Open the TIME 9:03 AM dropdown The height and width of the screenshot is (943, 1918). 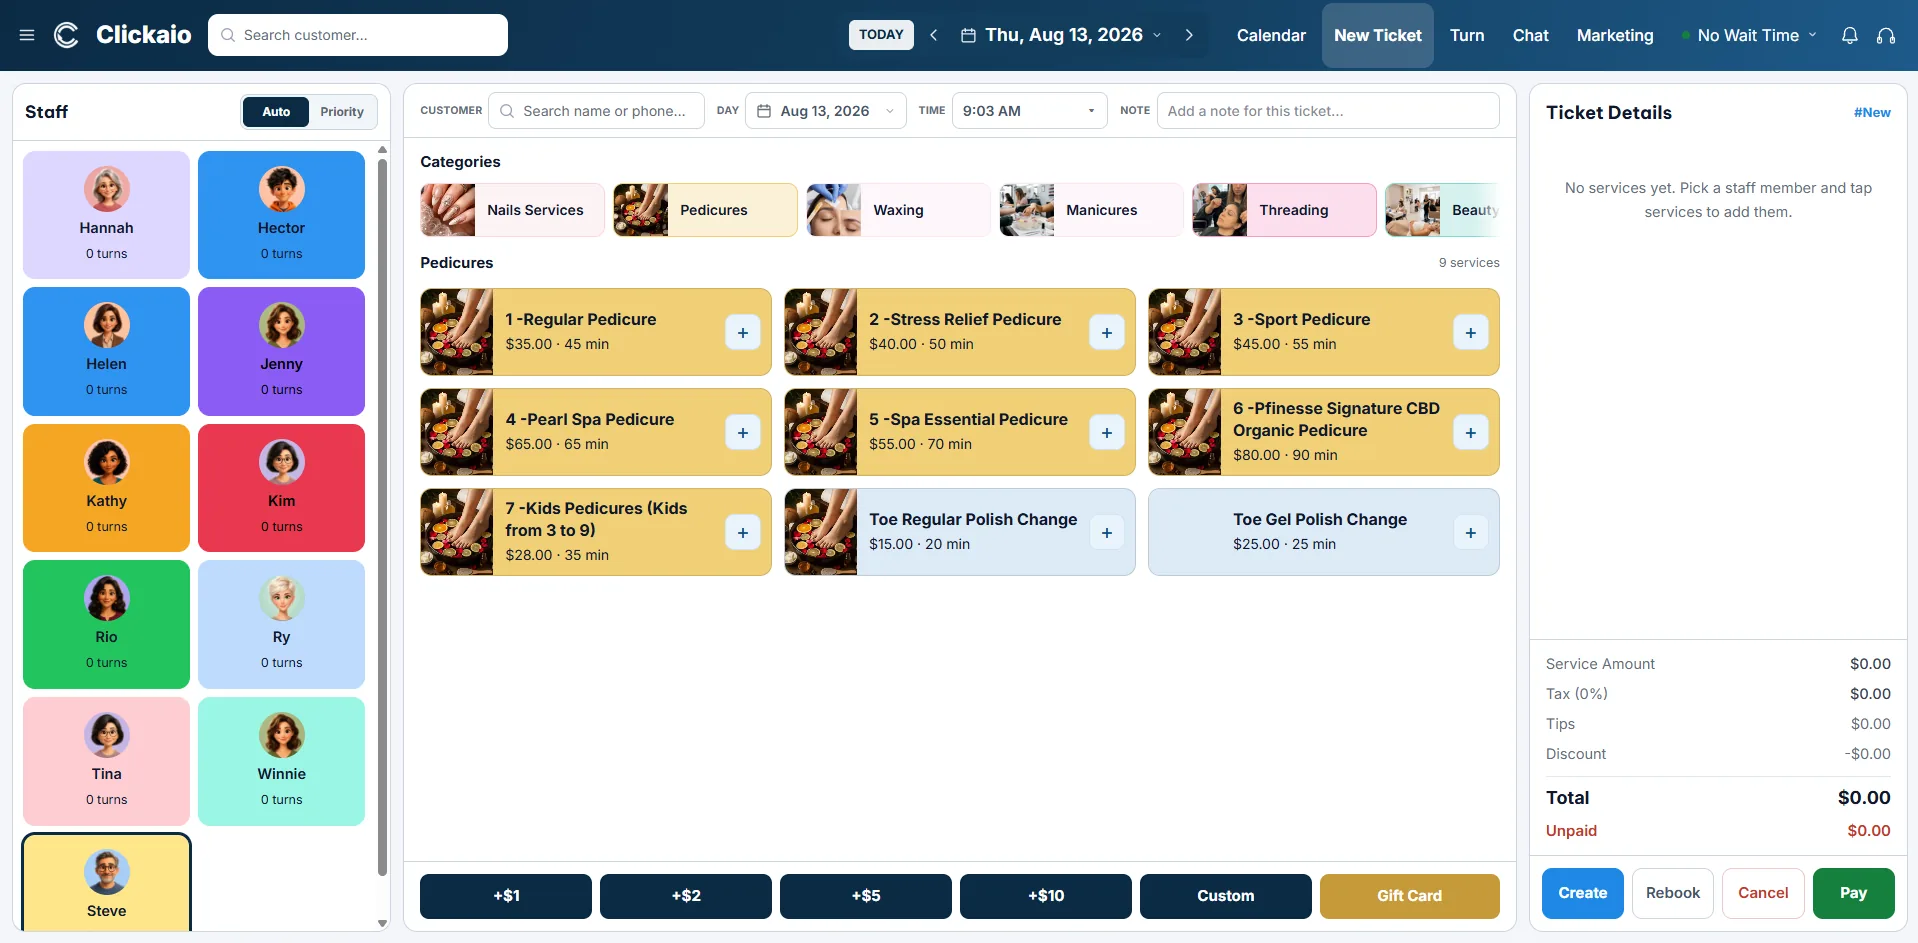1029,111
